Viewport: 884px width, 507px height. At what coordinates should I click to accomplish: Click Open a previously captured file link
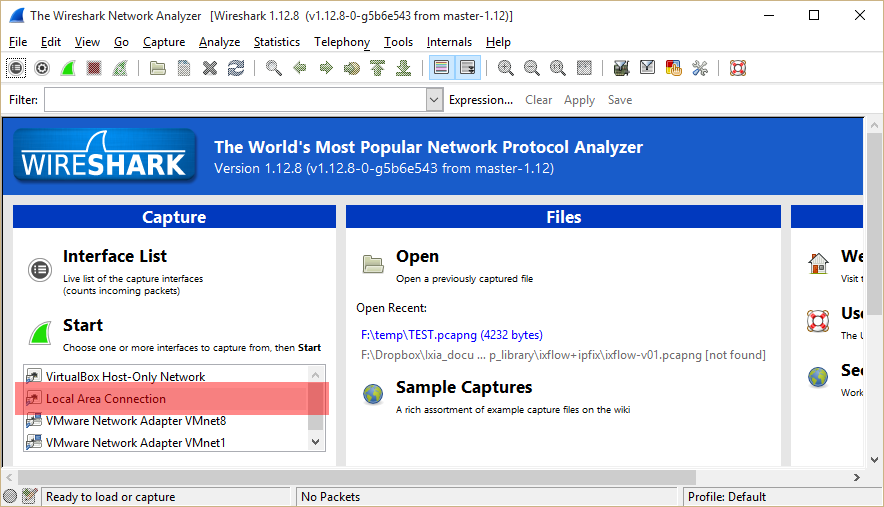click(x=465, y=279)
